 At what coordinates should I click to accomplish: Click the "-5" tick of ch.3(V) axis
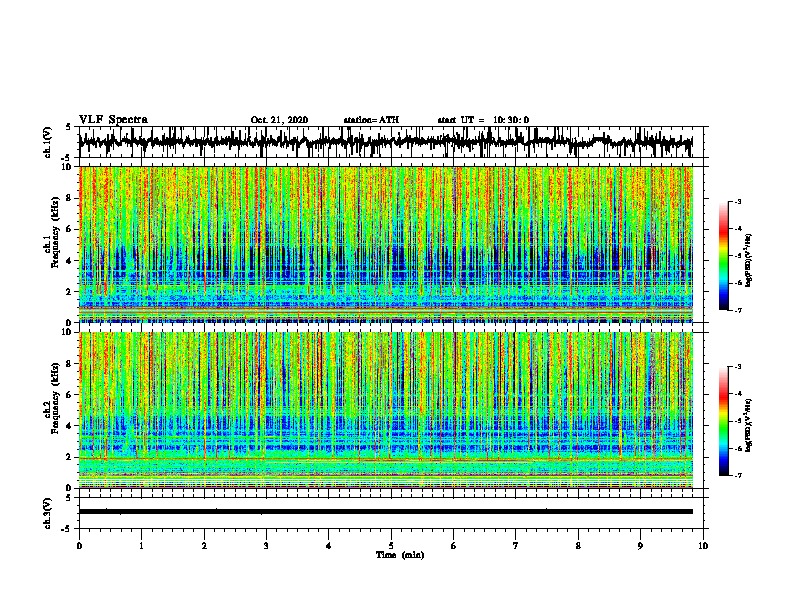[66, 529]
